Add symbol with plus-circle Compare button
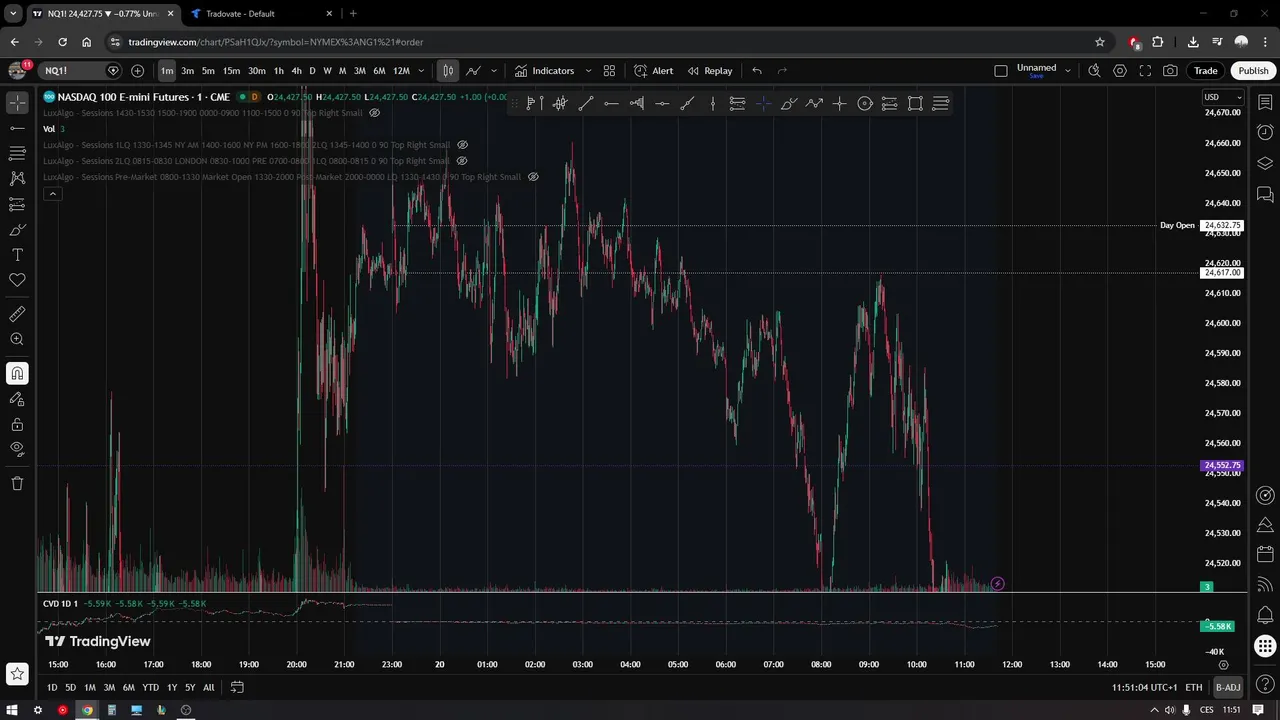 coord(137,71)
